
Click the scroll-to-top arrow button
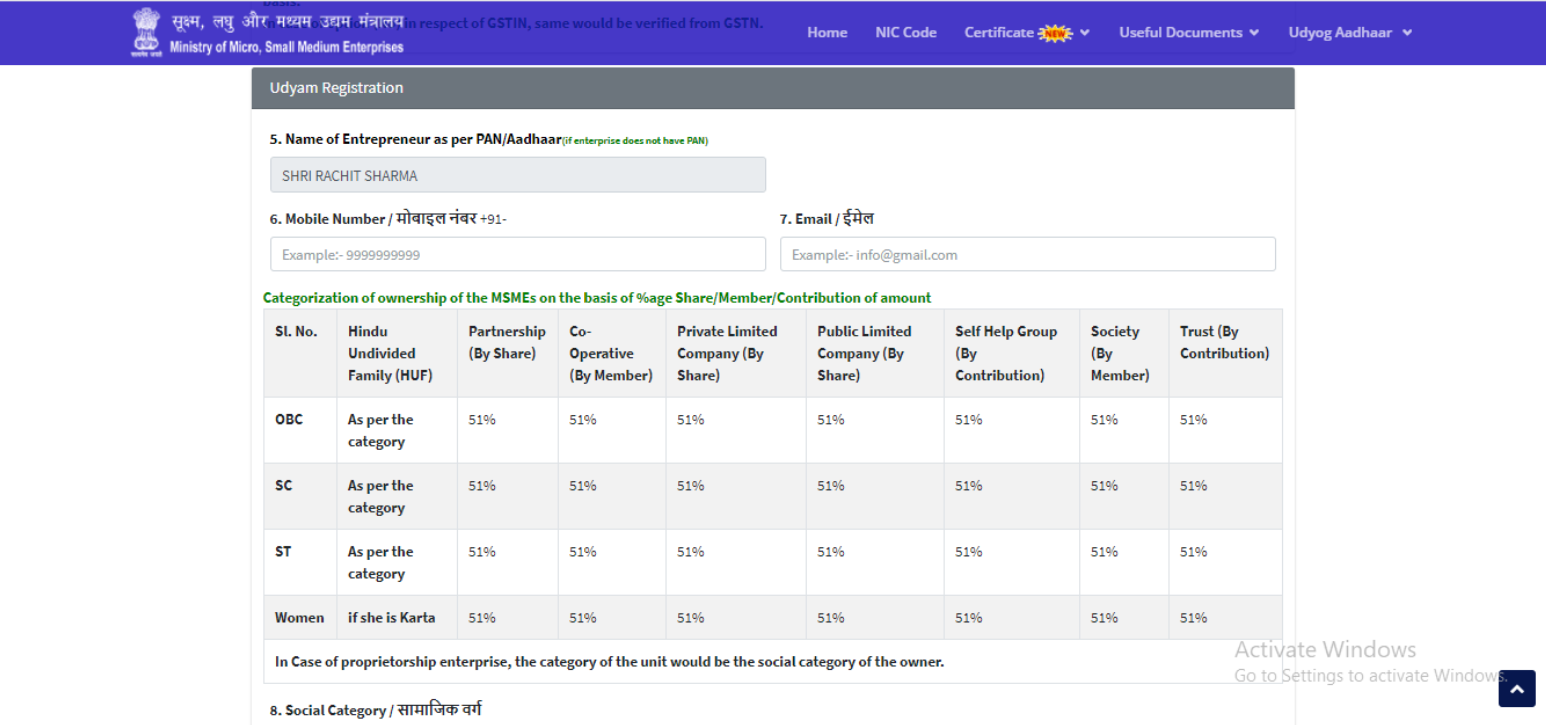(x=1516, y=688)
